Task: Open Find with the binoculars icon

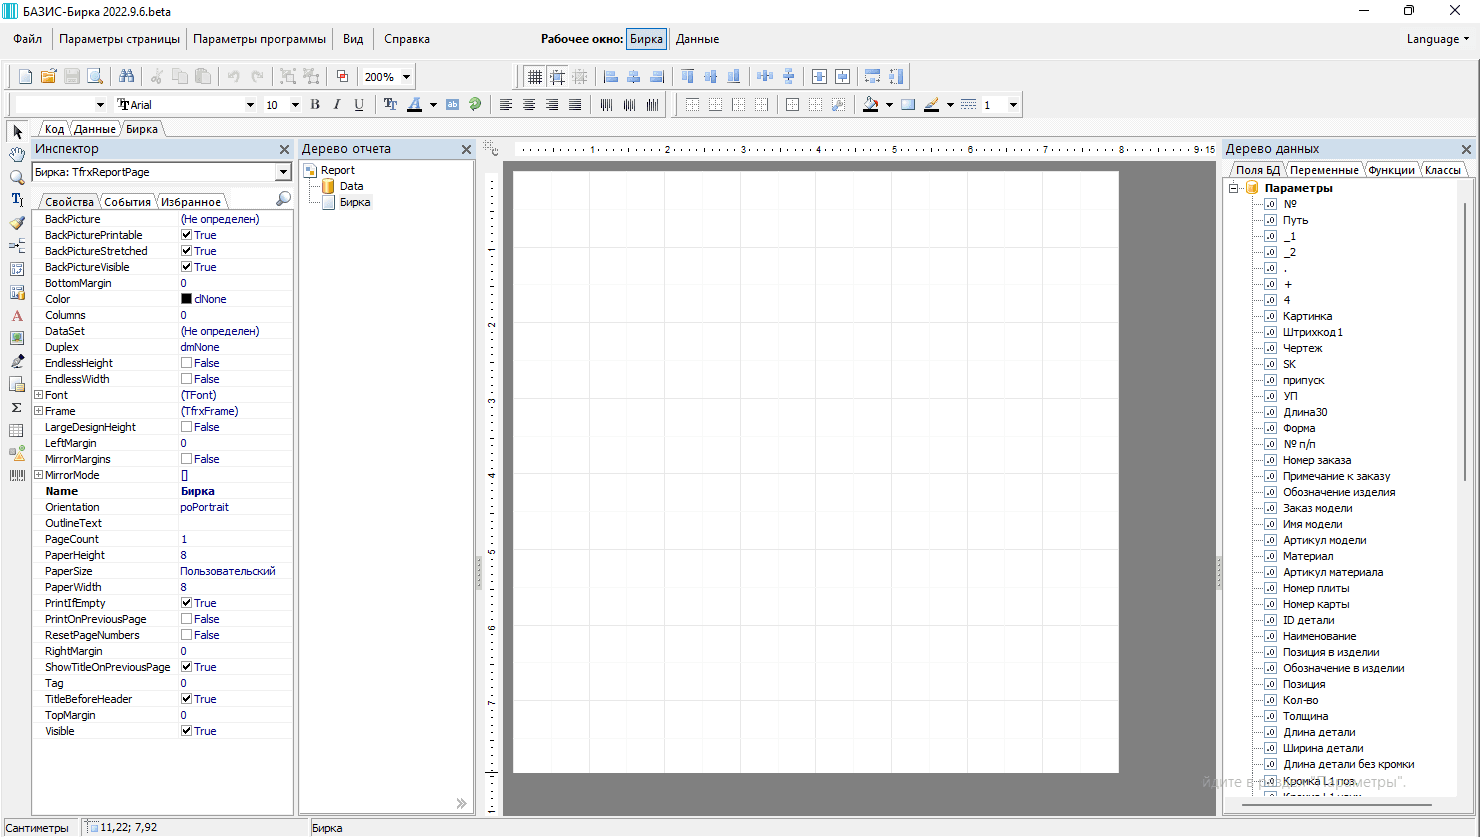Action: [x=126, y=76]
